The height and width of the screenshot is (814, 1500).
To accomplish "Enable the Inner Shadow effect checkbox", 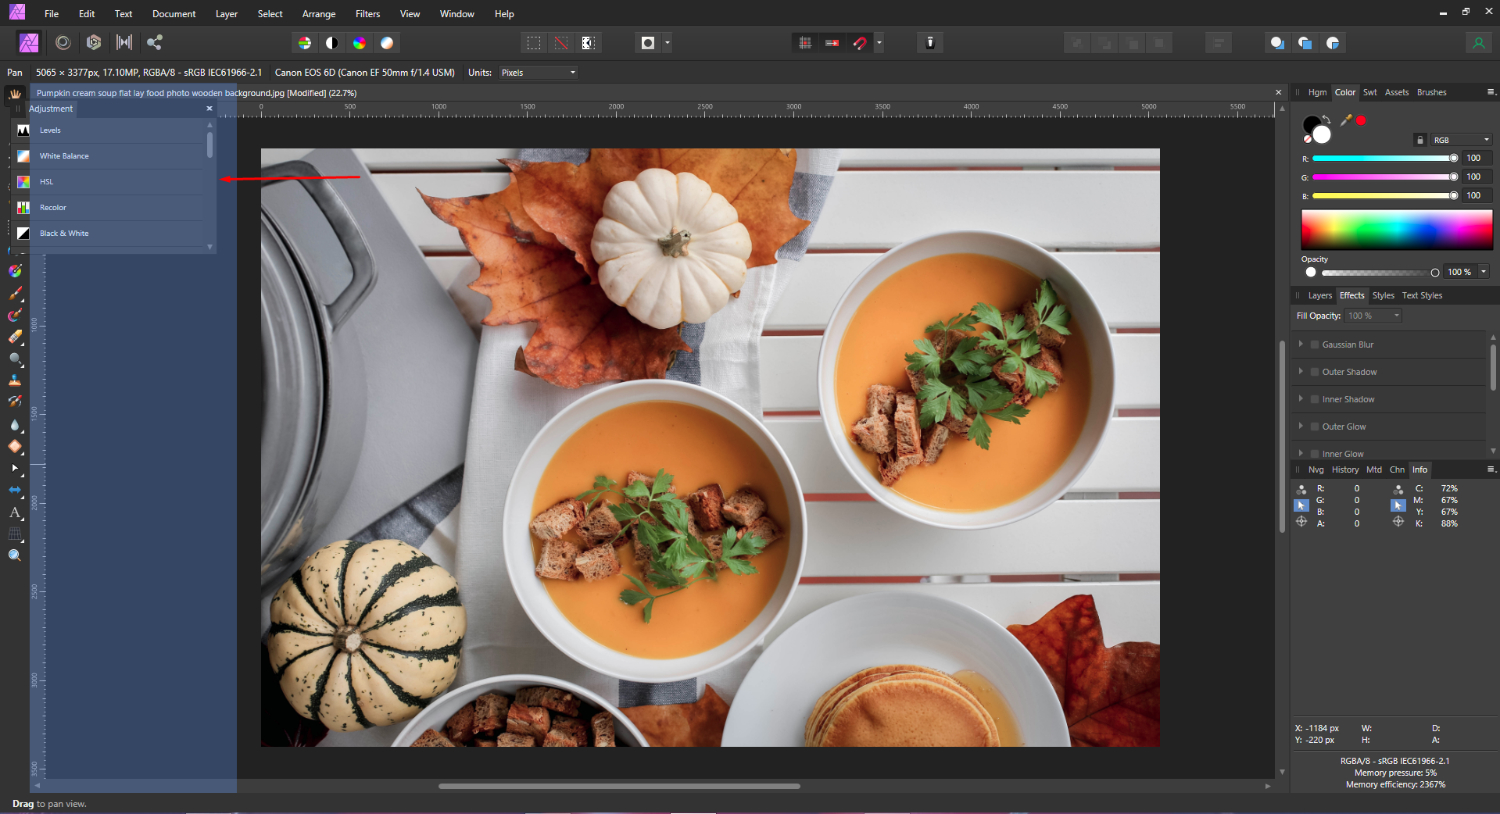I will (x=1315, y=399).
